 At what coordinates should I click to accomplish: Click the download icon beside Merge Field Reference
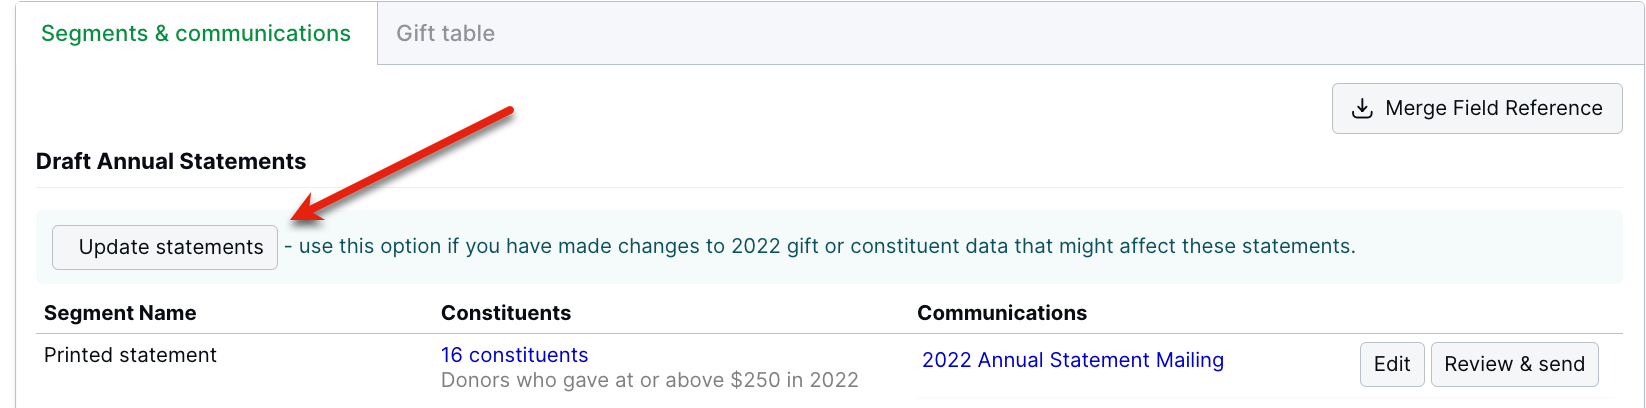[x=1361, y=108]
